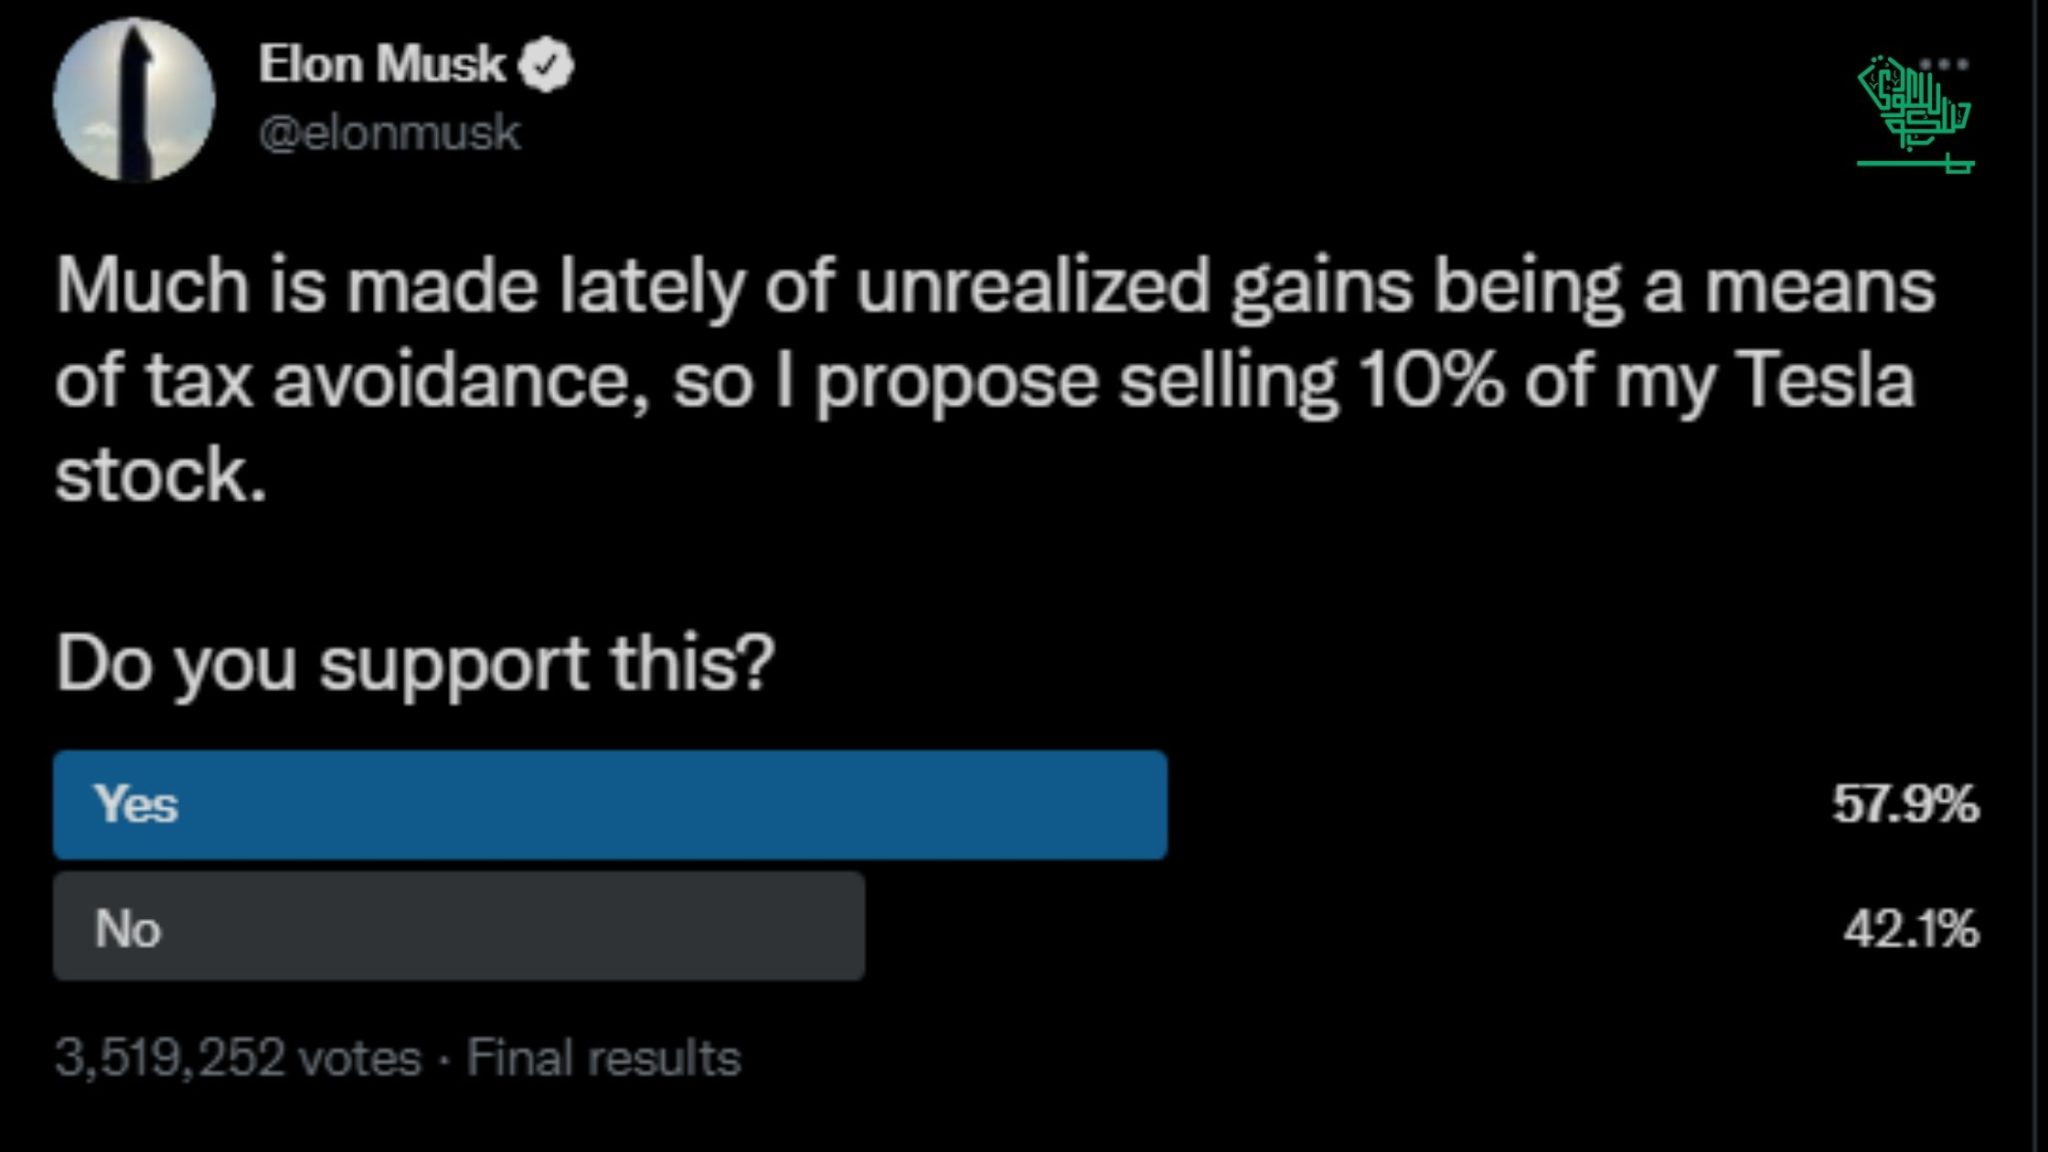The image size is (2048, 1152).
Task: Select the gray No poll option bar
Action: click(459, 926)
